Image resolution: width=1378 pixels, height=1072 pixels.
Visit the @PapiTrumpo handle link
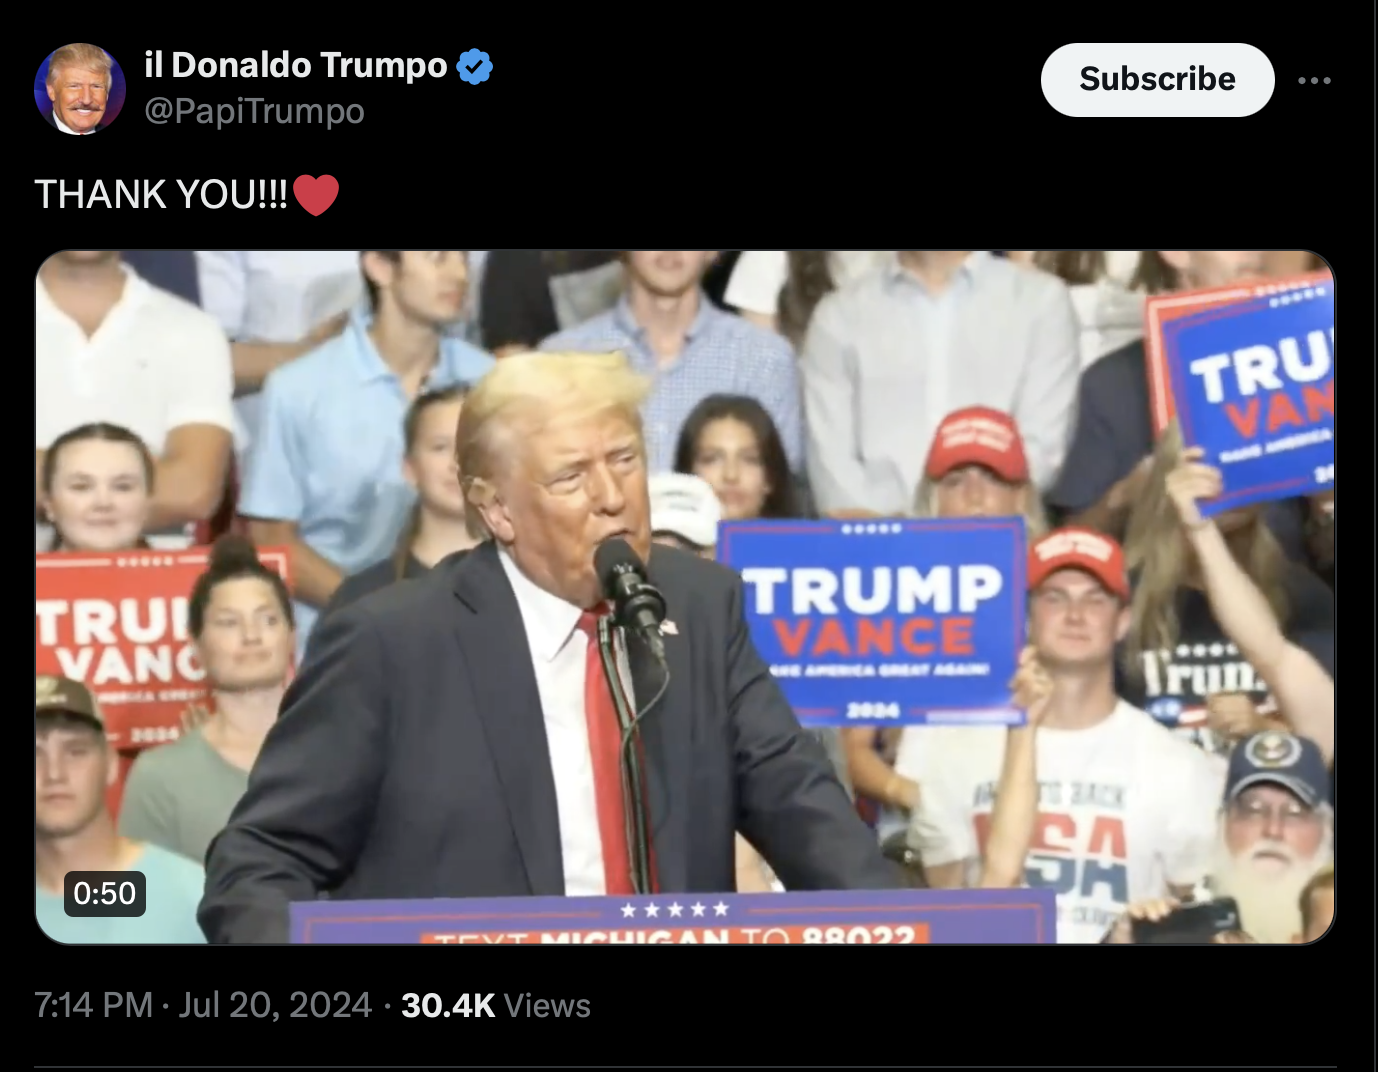point(254,111)
